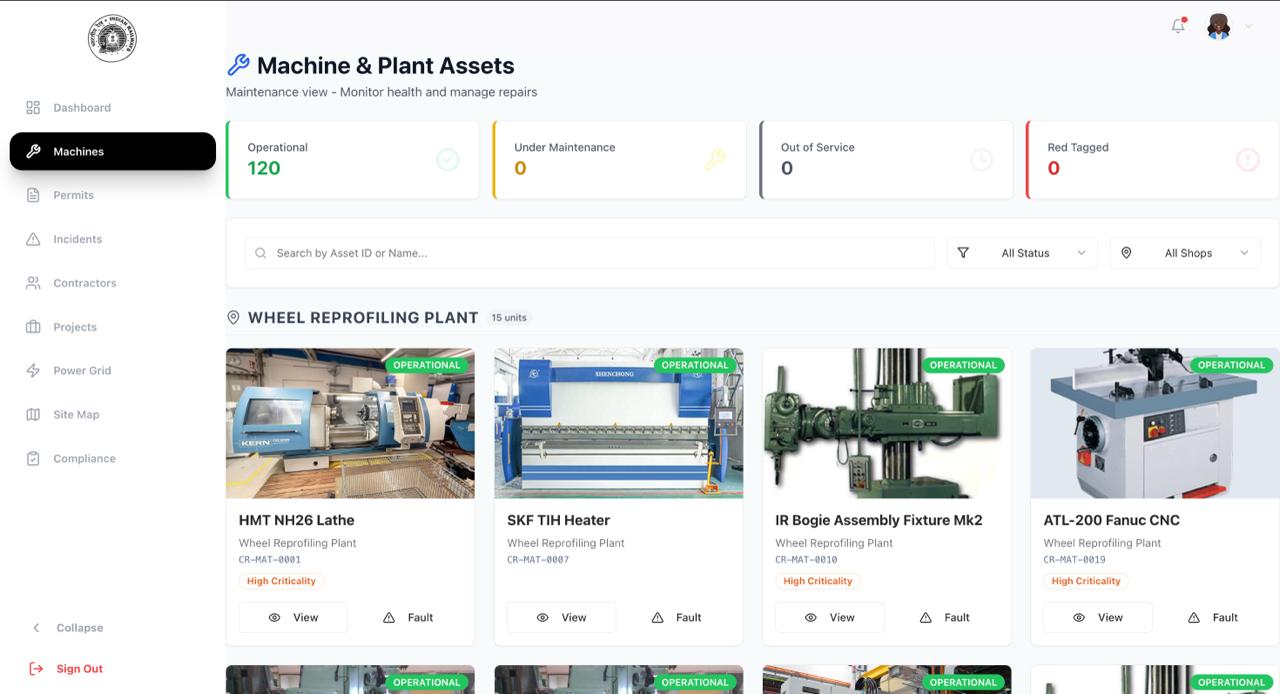Open Projects in sidebar
The image size is (1280, 694).
click(x=112, y=327)
